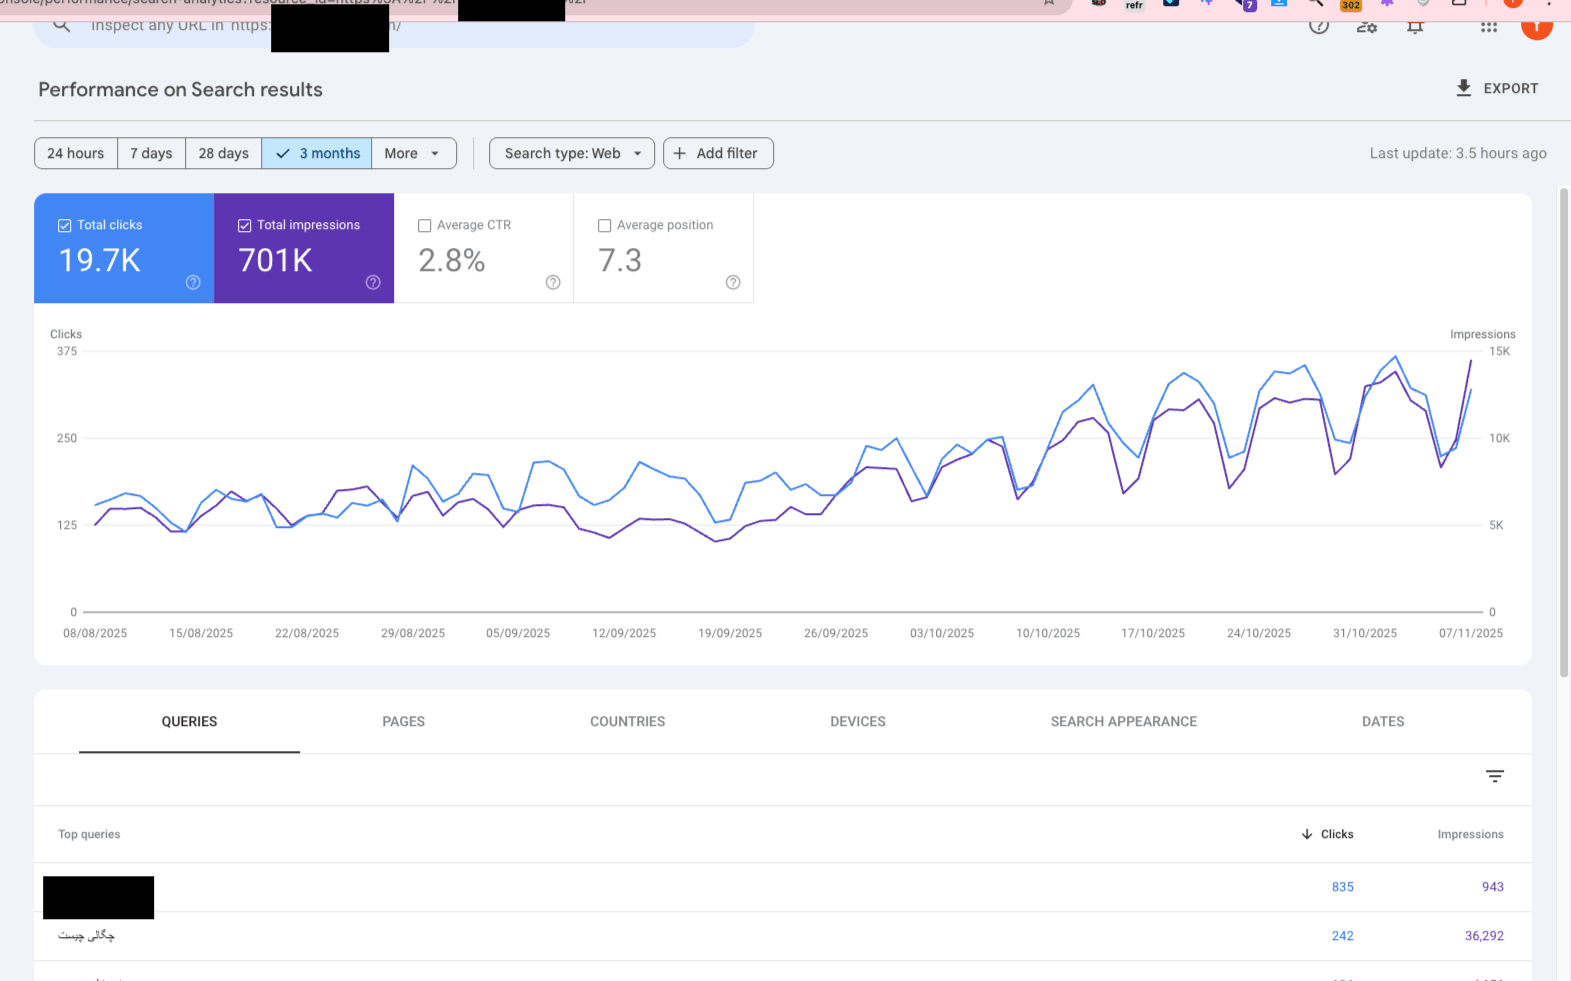The image size is (1571, 981).
Task: Click the magnifier icon in URL inspection bar
Action: tap(62, 25)
